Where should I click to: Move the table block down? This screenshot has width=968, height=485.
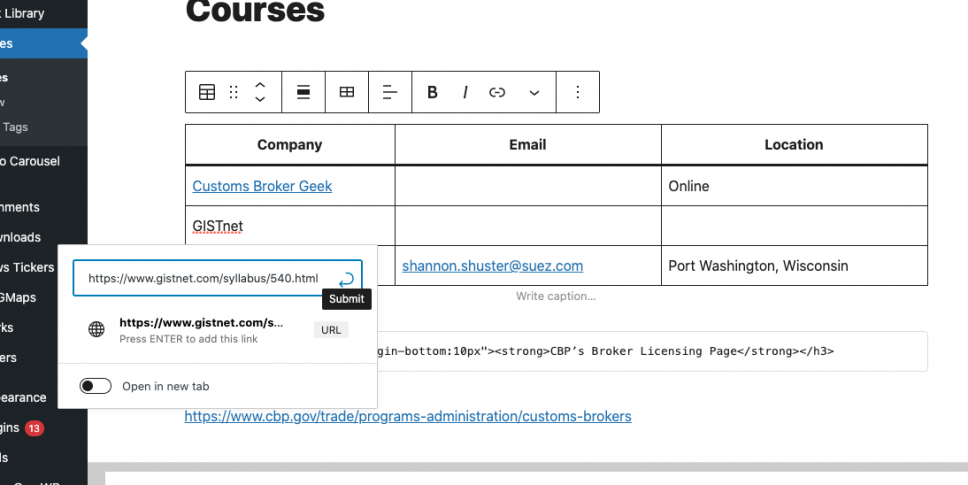[260, 100]
